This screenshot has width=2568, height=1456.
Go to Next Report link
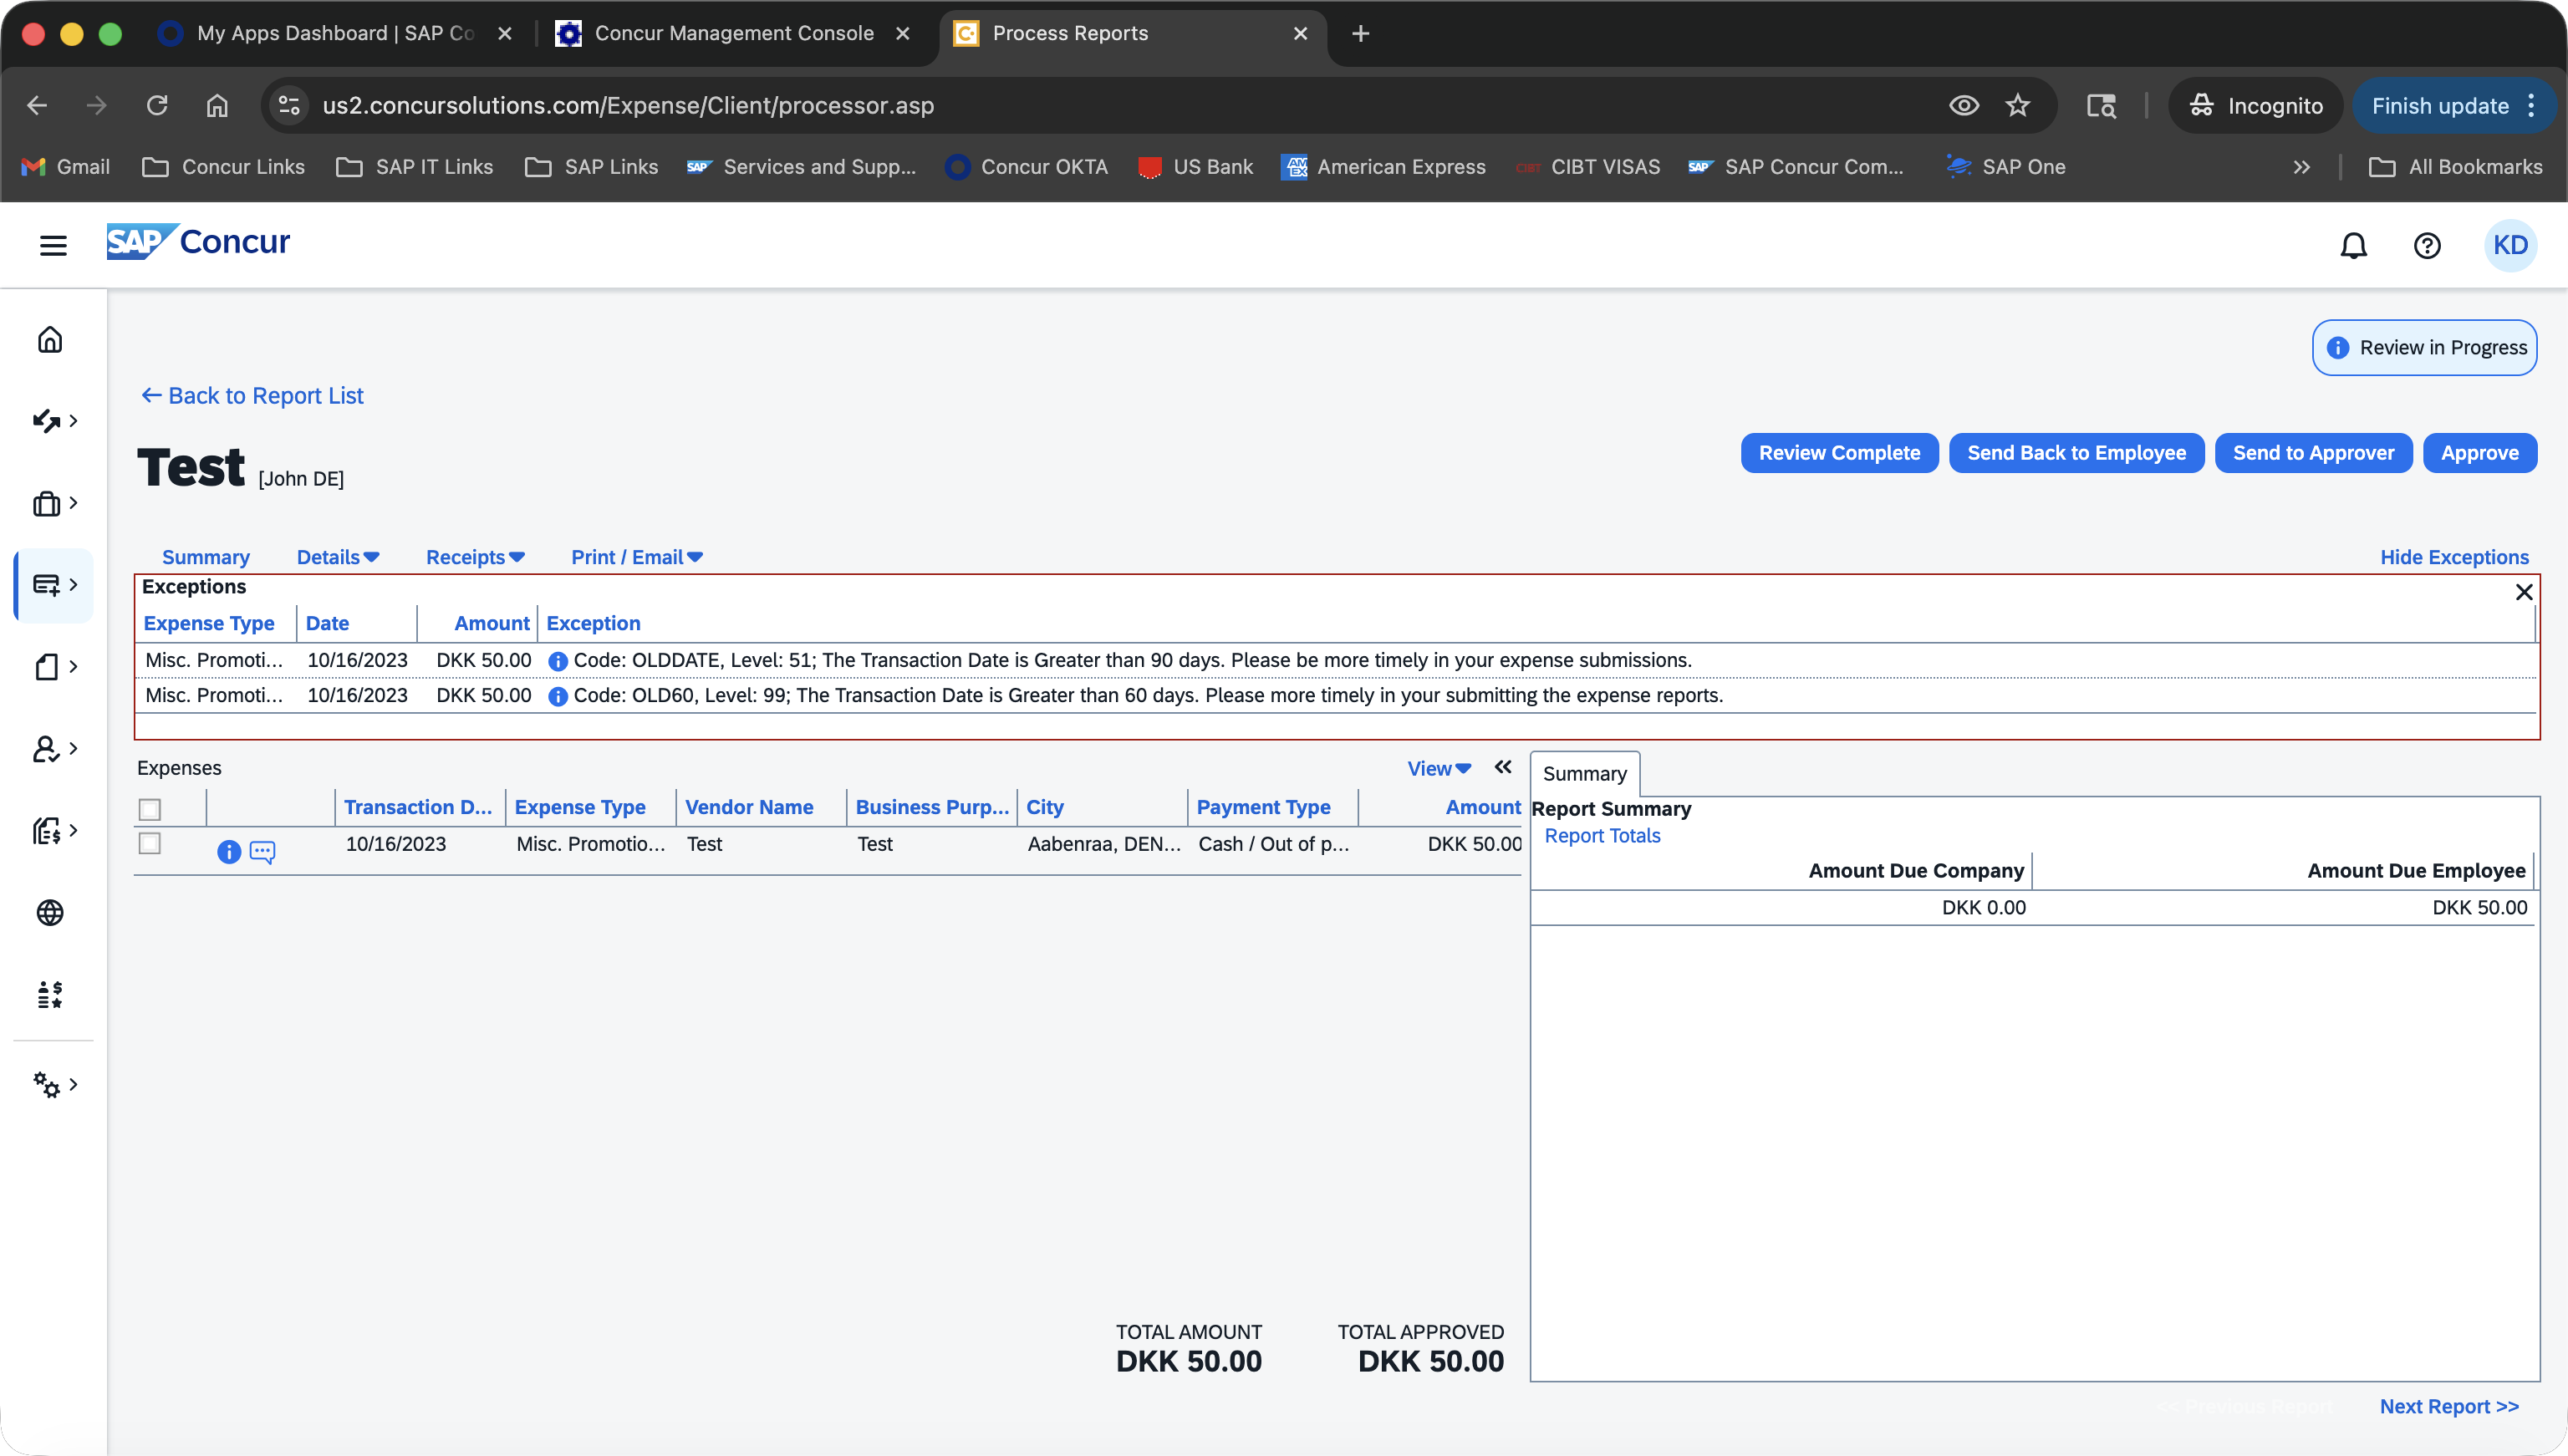pyautogui.click(x=2449, y=1406)
